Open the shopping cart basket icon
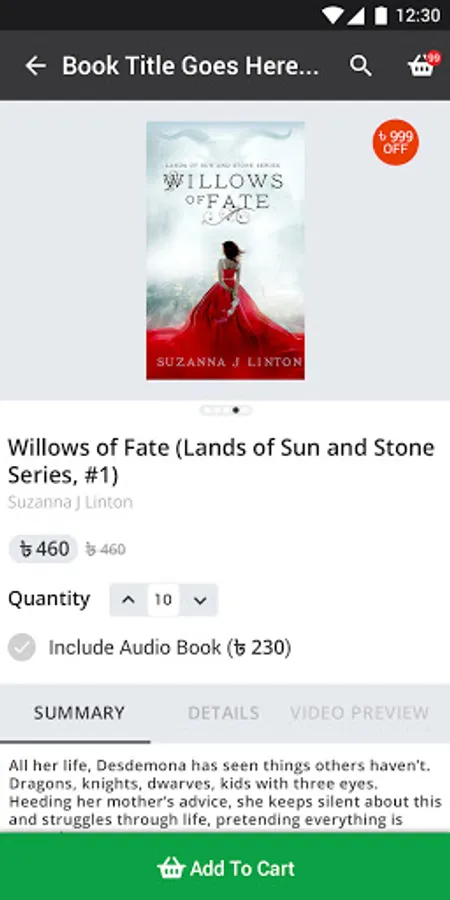This screenshot has height=900, width=450. tap(423, 65)
